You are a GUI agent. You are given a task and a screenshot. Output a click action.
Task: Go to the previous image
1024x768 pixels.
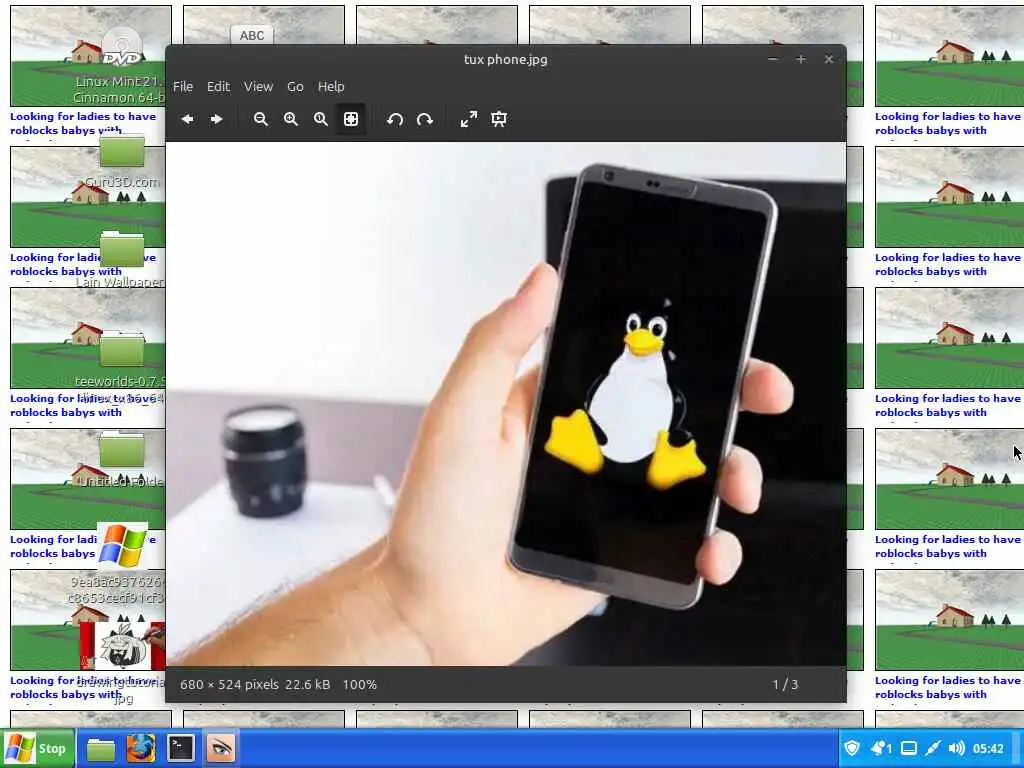point(187,120)
